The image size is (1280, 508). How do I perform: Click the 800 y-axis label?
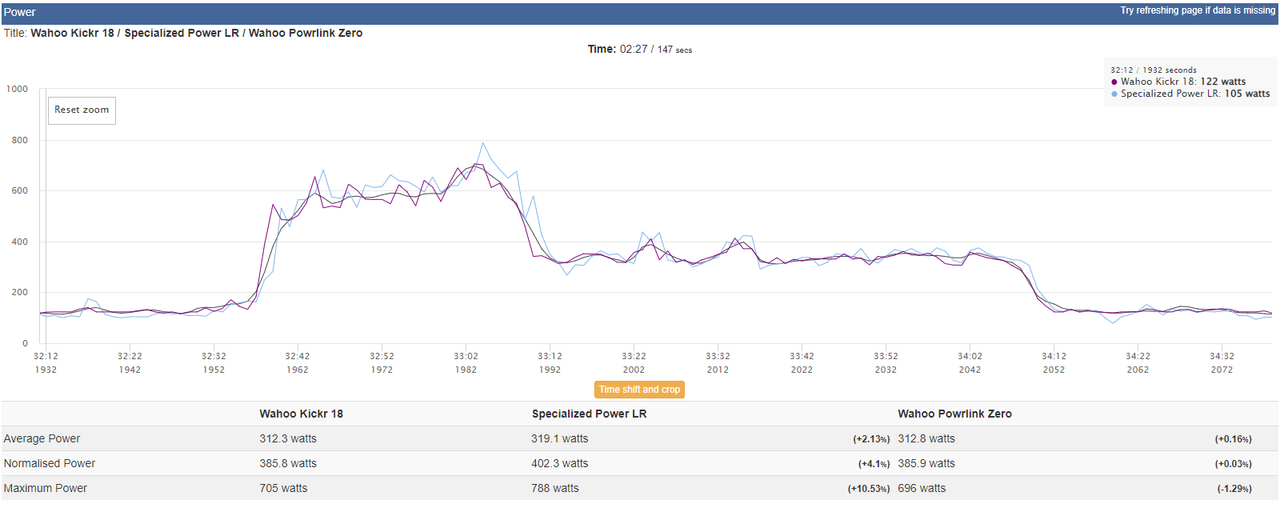19,140
